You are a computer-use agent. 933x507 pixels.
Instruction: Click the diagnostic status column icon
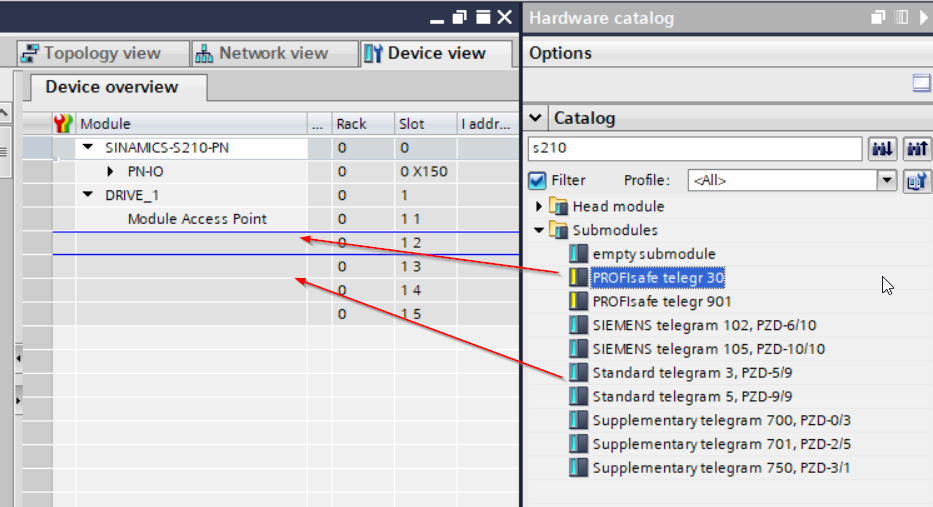pyautogui.click(x=63, y=124)
